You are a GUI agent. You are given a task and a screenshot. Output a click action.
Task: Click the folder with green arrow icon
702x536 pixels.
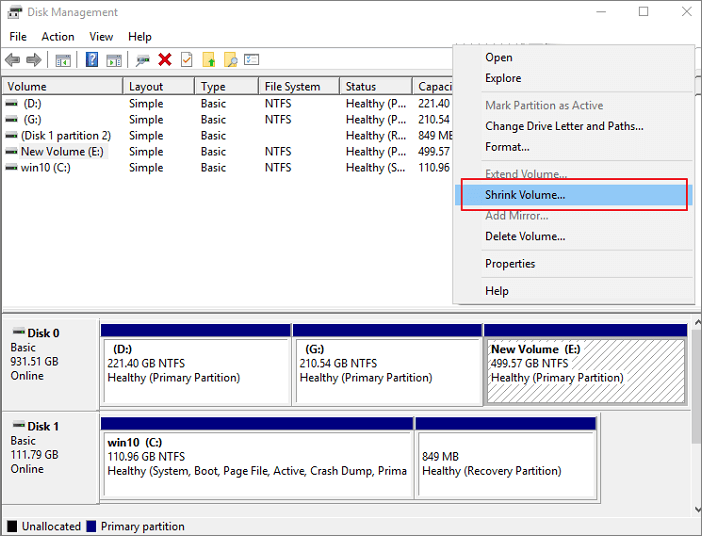pyautogui.click(x=209, y=60)
